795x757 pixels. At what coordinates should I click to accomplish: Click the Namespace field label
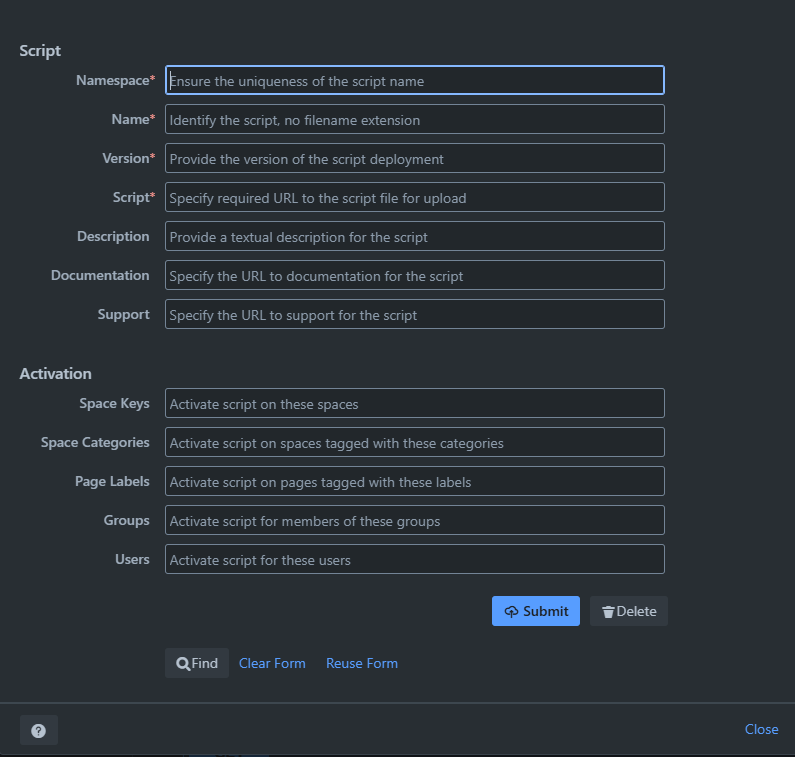[x=112, y=80]
